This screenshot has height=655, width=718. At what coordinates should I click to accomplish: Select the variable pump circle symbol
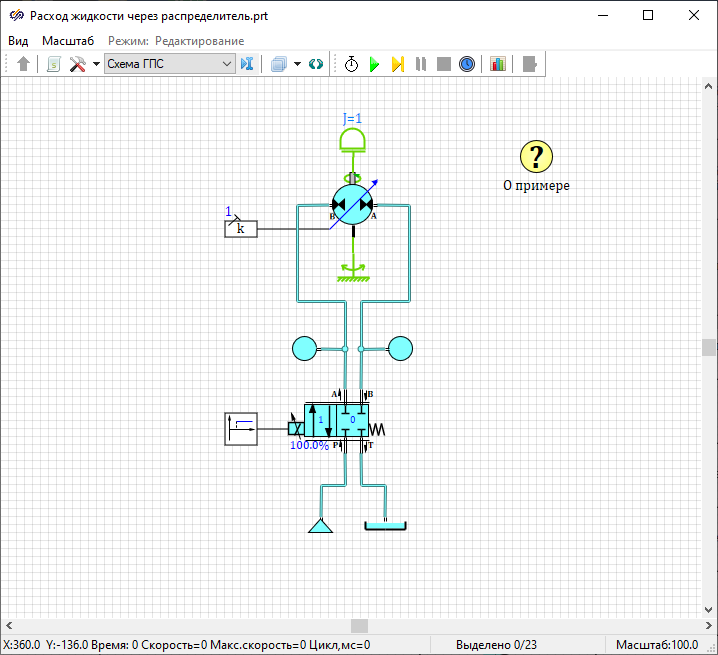click(351, 205)
